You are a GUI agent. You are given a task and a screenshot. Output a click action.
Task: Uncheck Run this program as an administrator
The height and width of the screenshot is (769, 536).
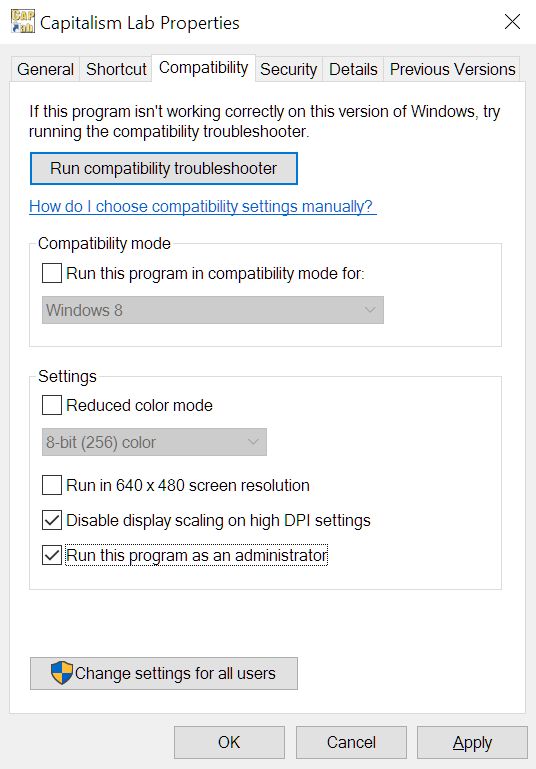[52, 555]
